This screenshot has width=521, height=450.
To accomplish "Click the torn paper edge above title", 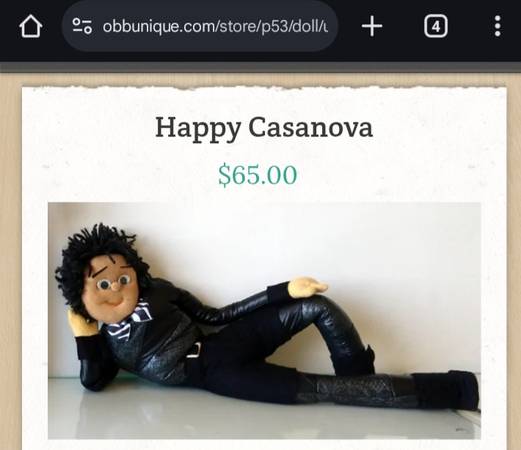I will coord(264,88).
